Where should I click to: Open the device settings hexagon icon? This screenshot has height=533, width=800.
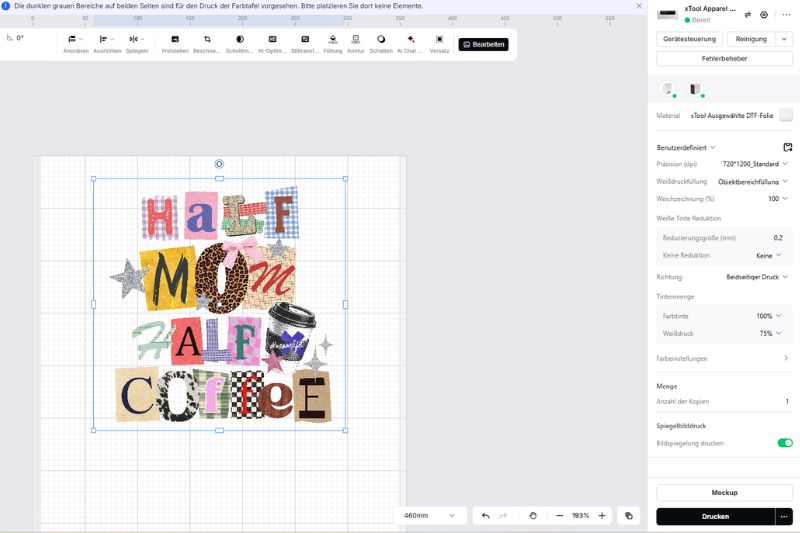click(x=764, y=15)
